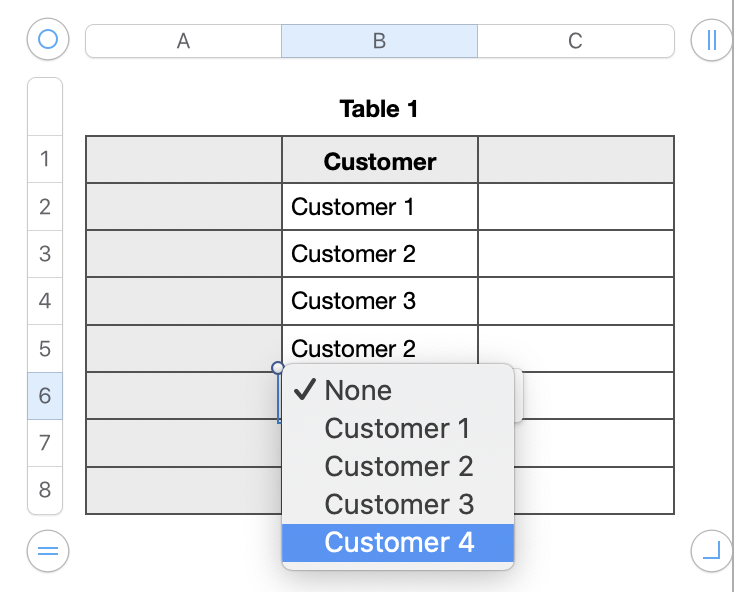Select Customer 1 from pop-up menu
Viewport: 734px width, 592px height.
click(397, 429)
